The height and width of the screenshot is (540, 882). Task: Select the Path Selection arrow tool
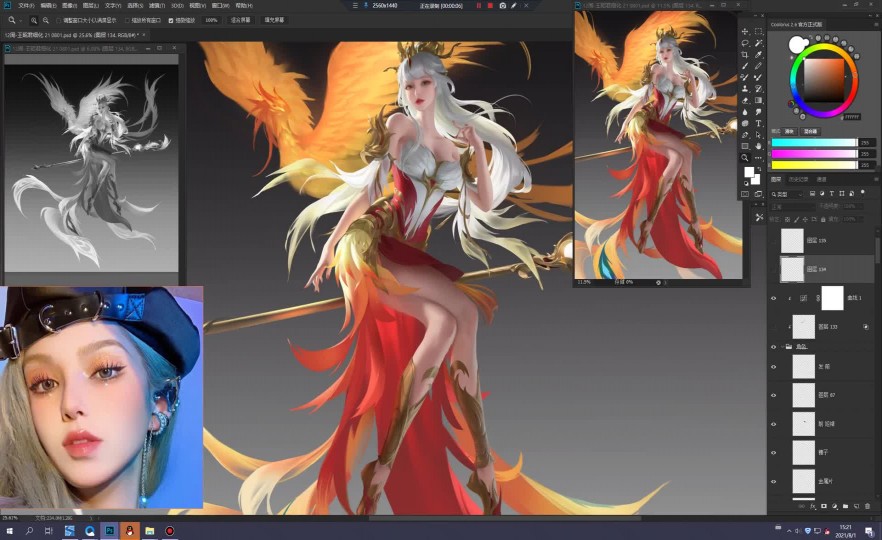coord(758,135)
